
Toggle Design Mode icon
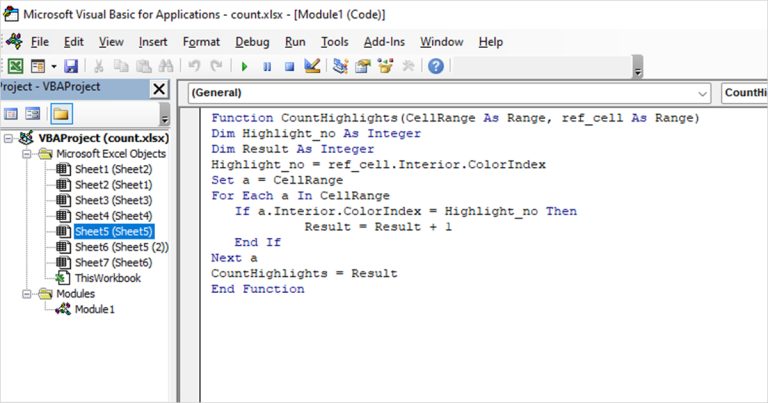point(312,66)
